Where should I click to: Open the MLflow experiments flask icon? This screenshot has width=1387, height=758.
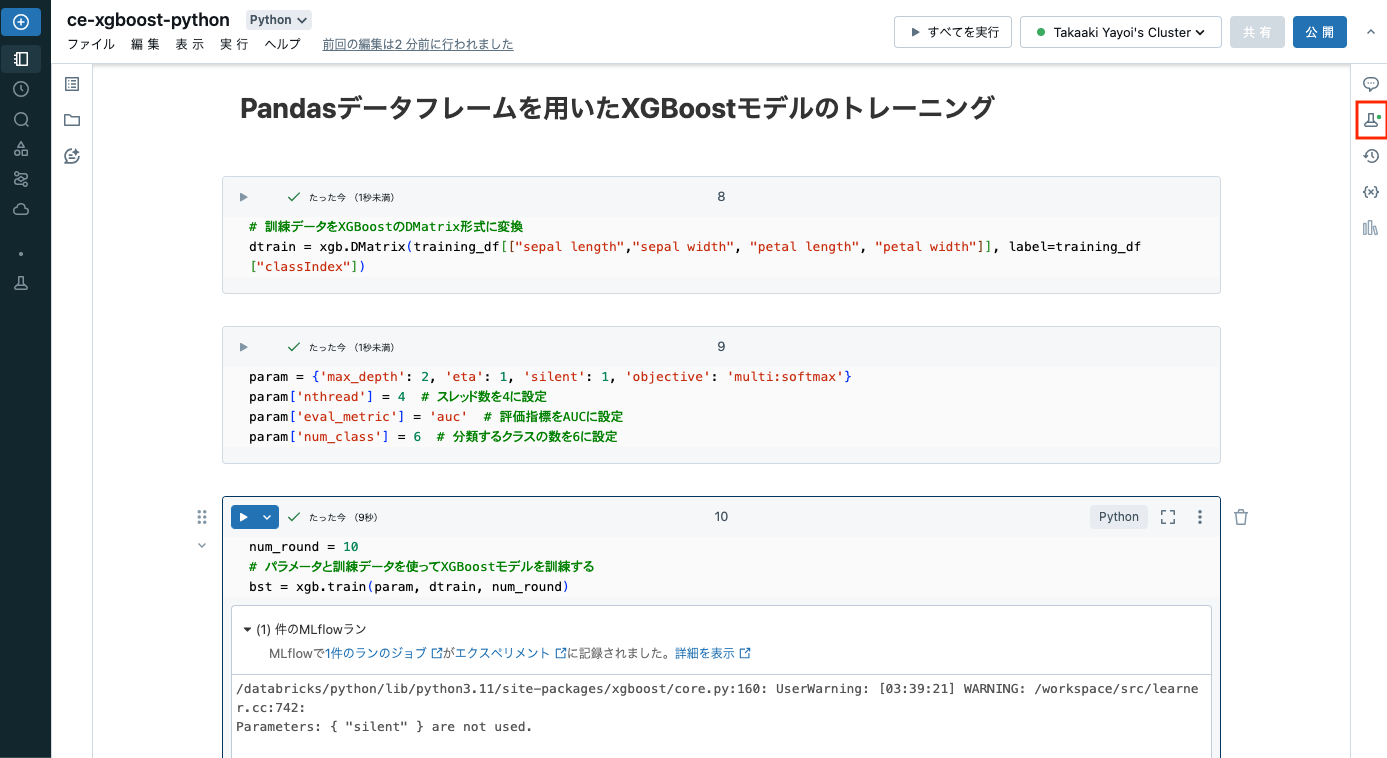[x=1371, y=119]
